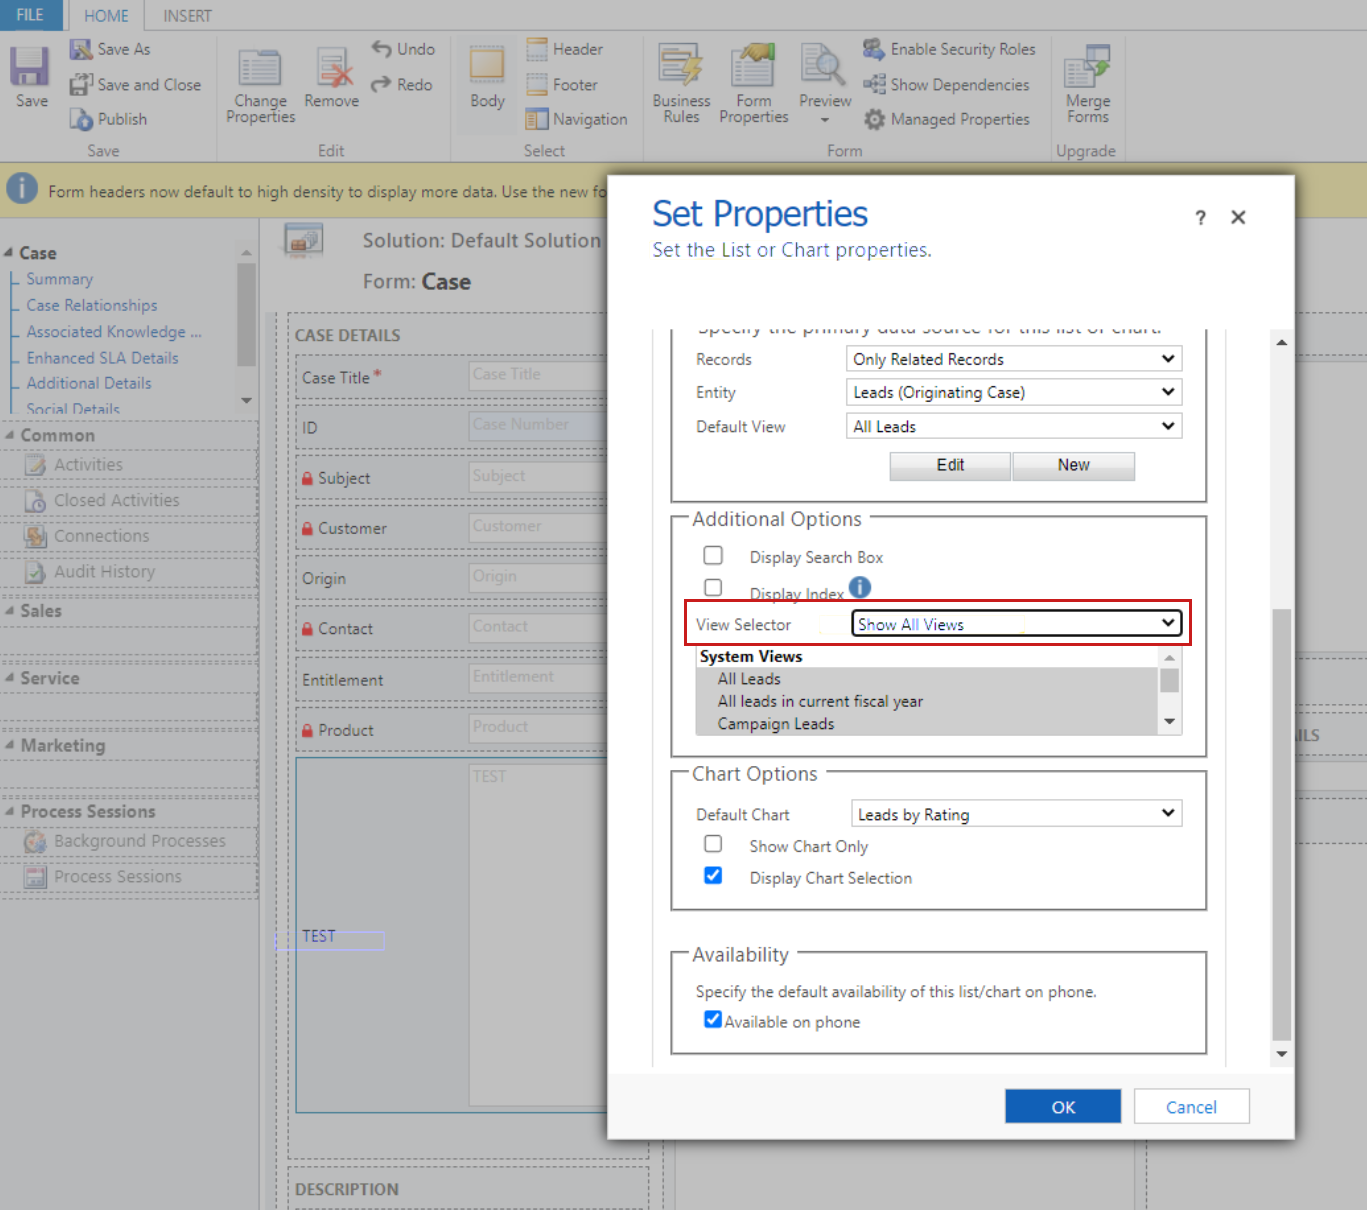This screenshot has width=1367, height=1210.
Task: Toggle the Show Chart Only checkbox
Action: [x=713, y=844]
